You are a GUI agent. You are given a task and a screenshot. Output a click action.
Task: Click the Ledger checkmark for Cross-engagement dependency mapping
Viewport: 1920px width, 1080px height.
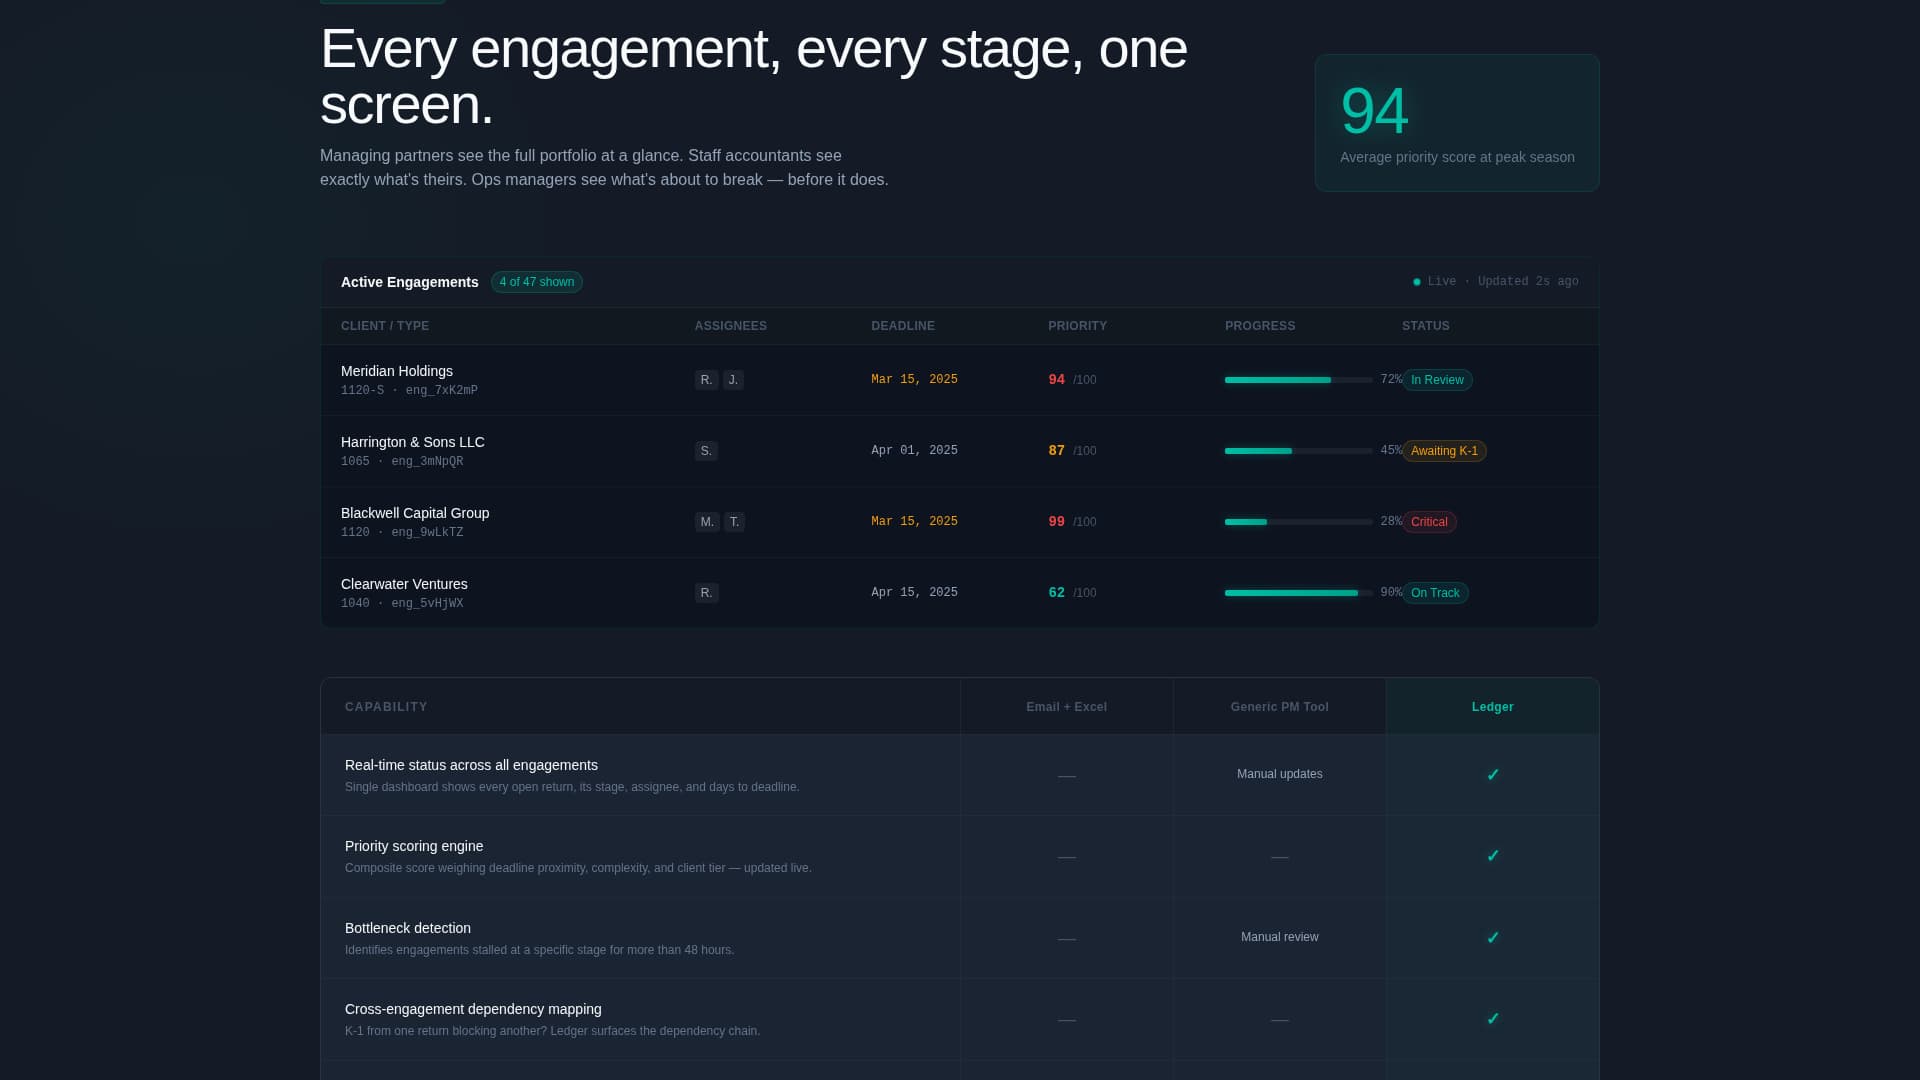point(1493,1019)
